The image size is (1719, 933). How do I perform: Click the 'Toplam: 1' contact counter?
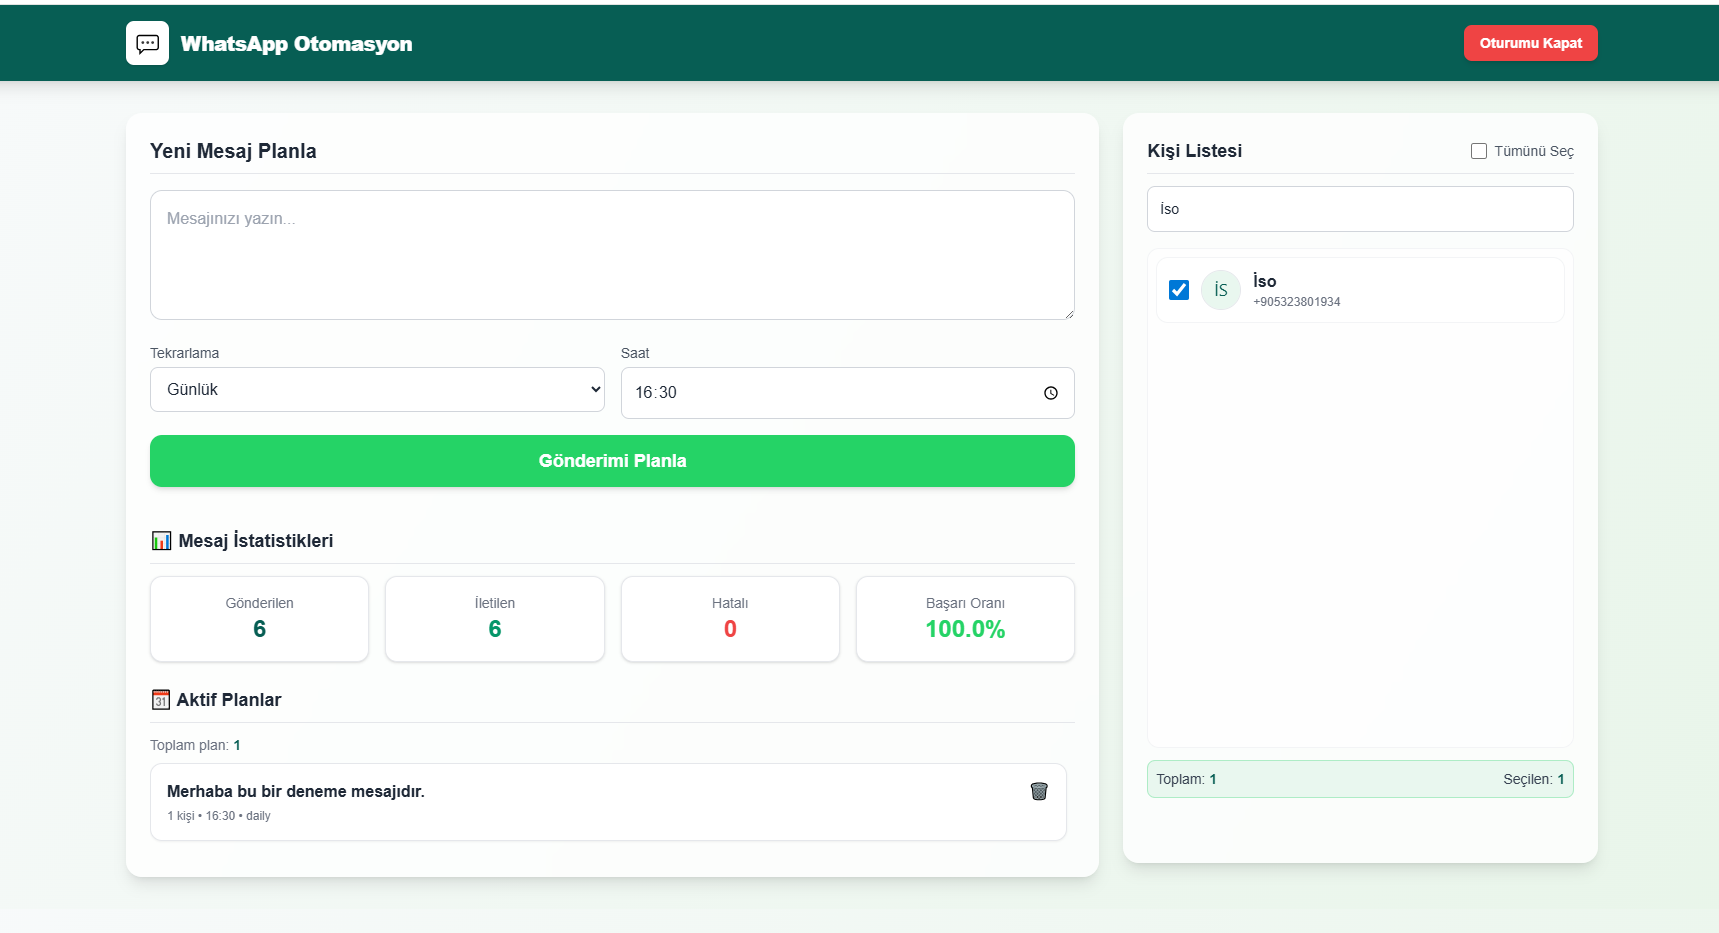[x=1186, y=779]
